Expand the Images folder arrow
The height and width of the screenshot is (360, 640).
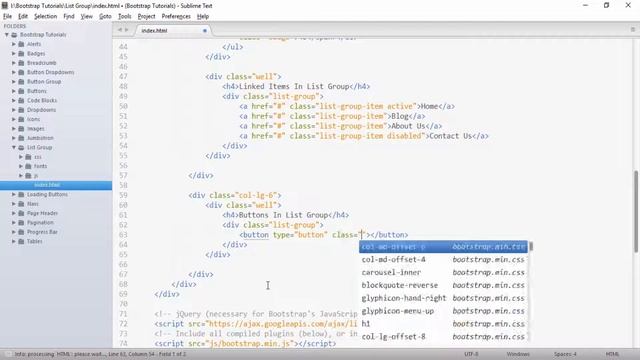13,129
